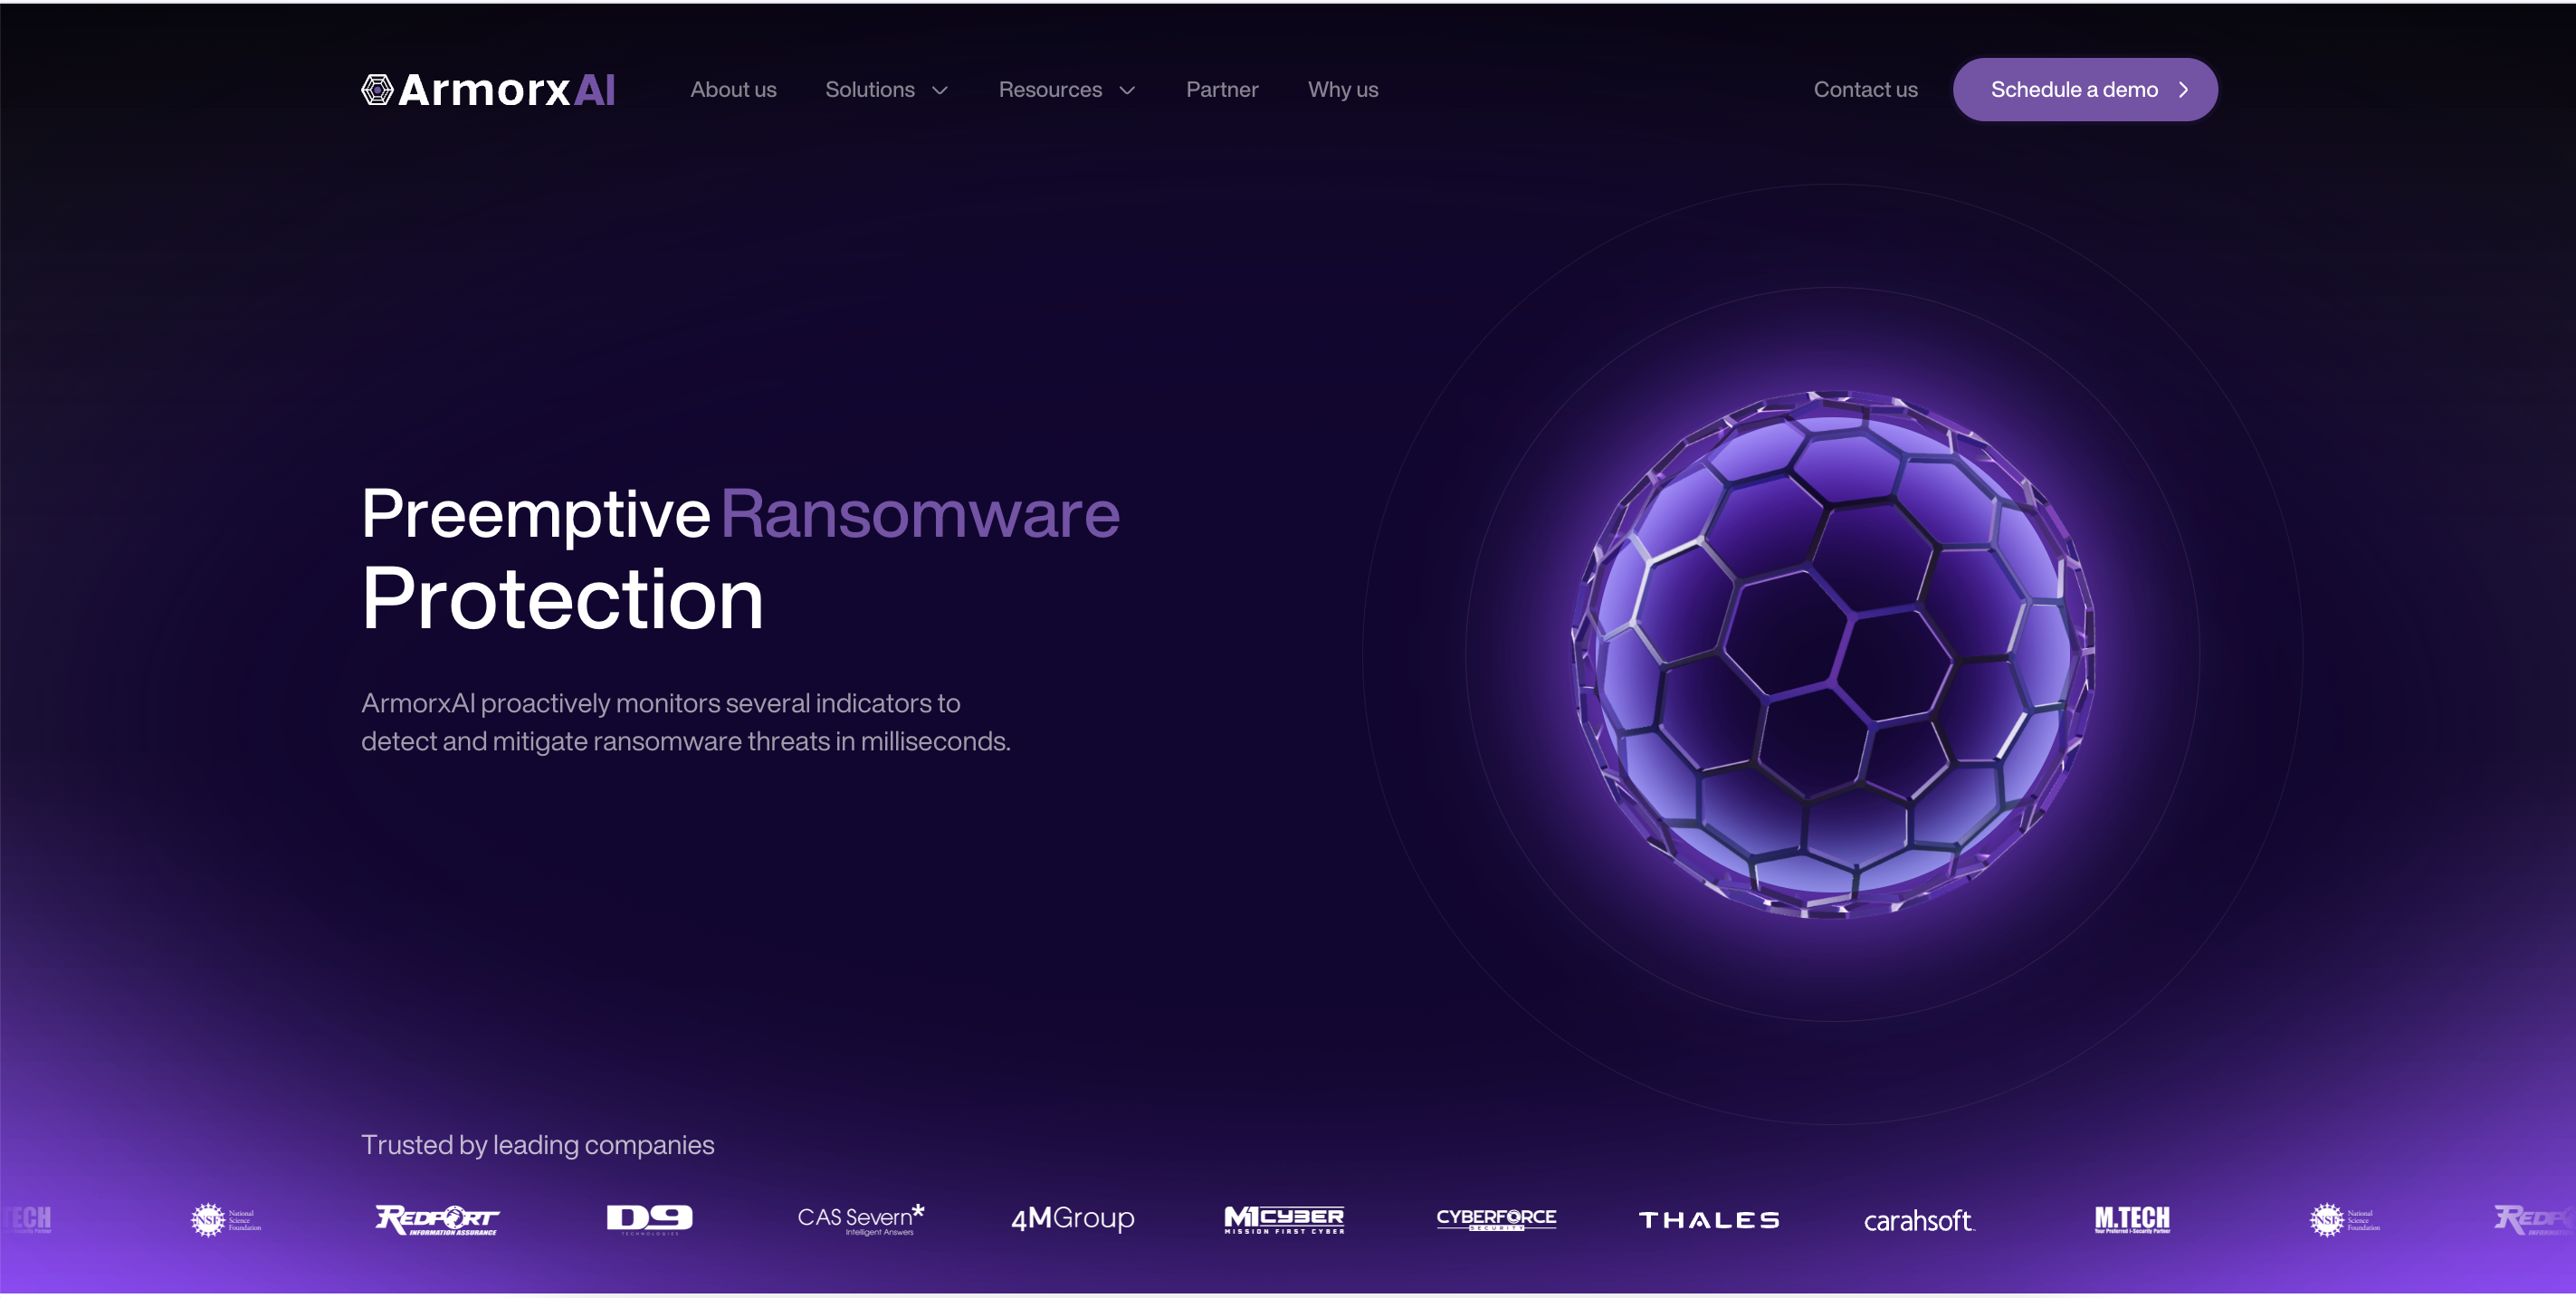The height and width of the screenshot is (1298, 2576).
Task: Click the M.Tech logo
Action: click(2132, 1219)
